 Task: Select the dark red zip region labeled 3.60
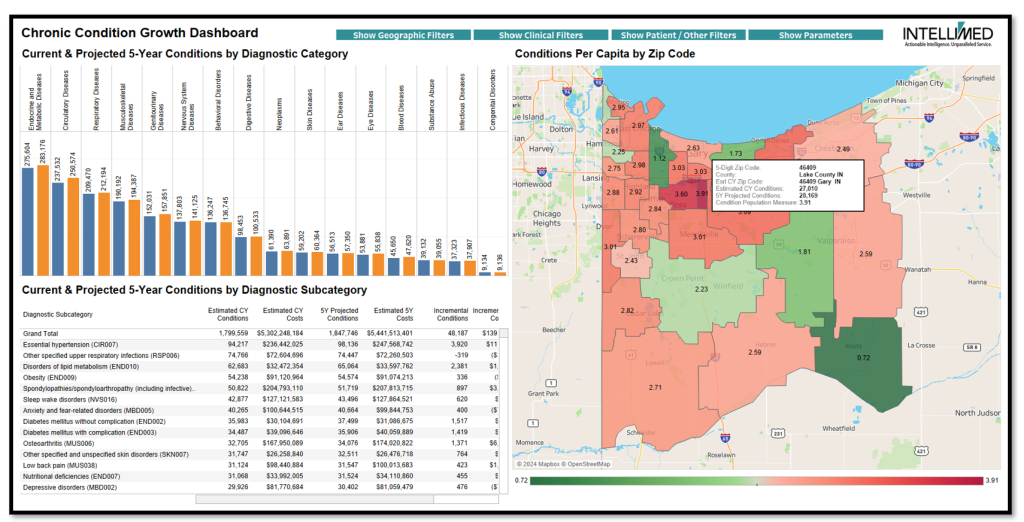click(679, 195)
